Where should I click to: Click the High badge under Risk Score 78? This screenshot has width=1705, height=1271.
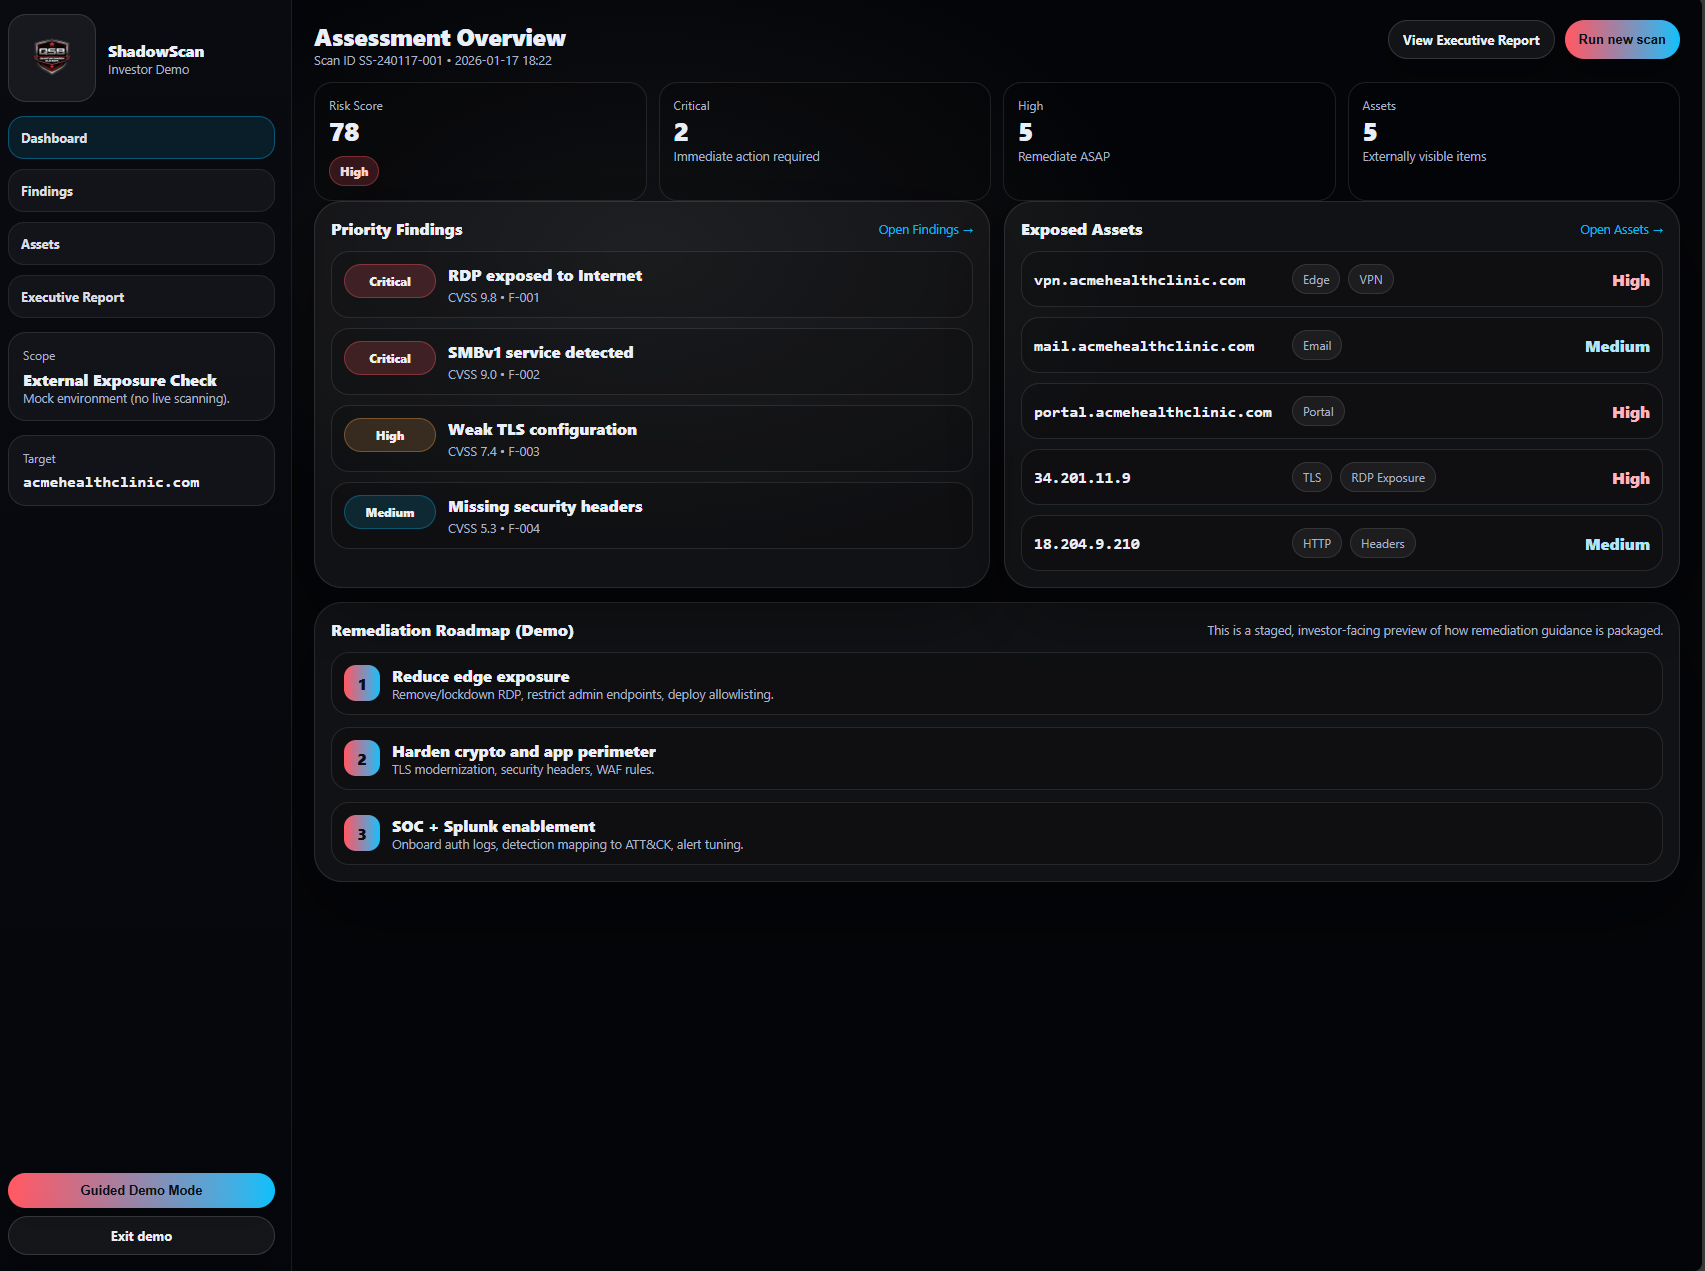click(x=353, y=171)
